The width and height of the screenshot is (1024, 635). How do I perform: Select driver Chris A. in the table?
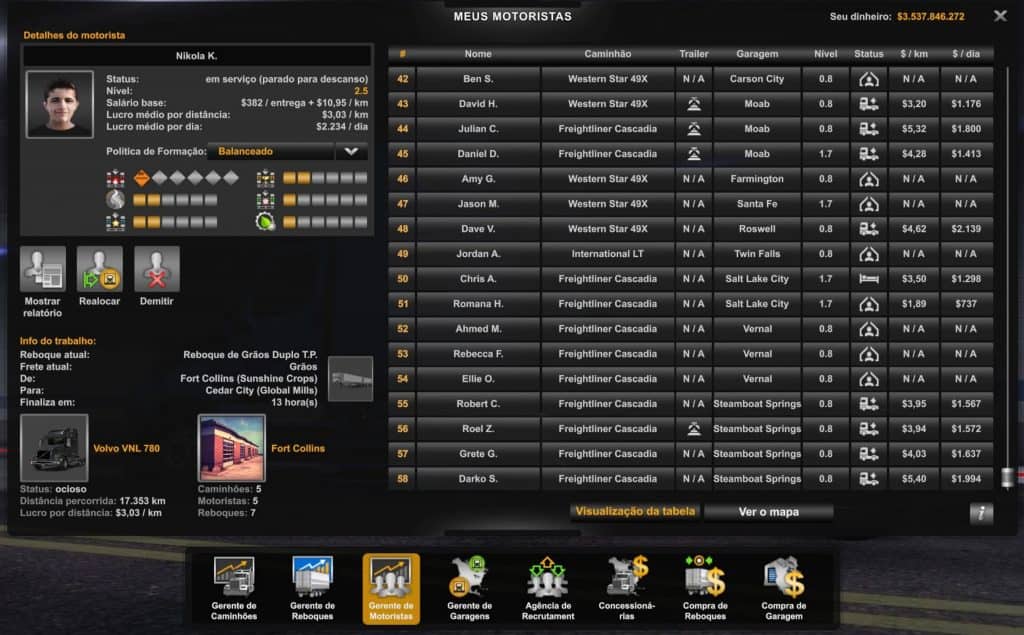tap(479, 279)
